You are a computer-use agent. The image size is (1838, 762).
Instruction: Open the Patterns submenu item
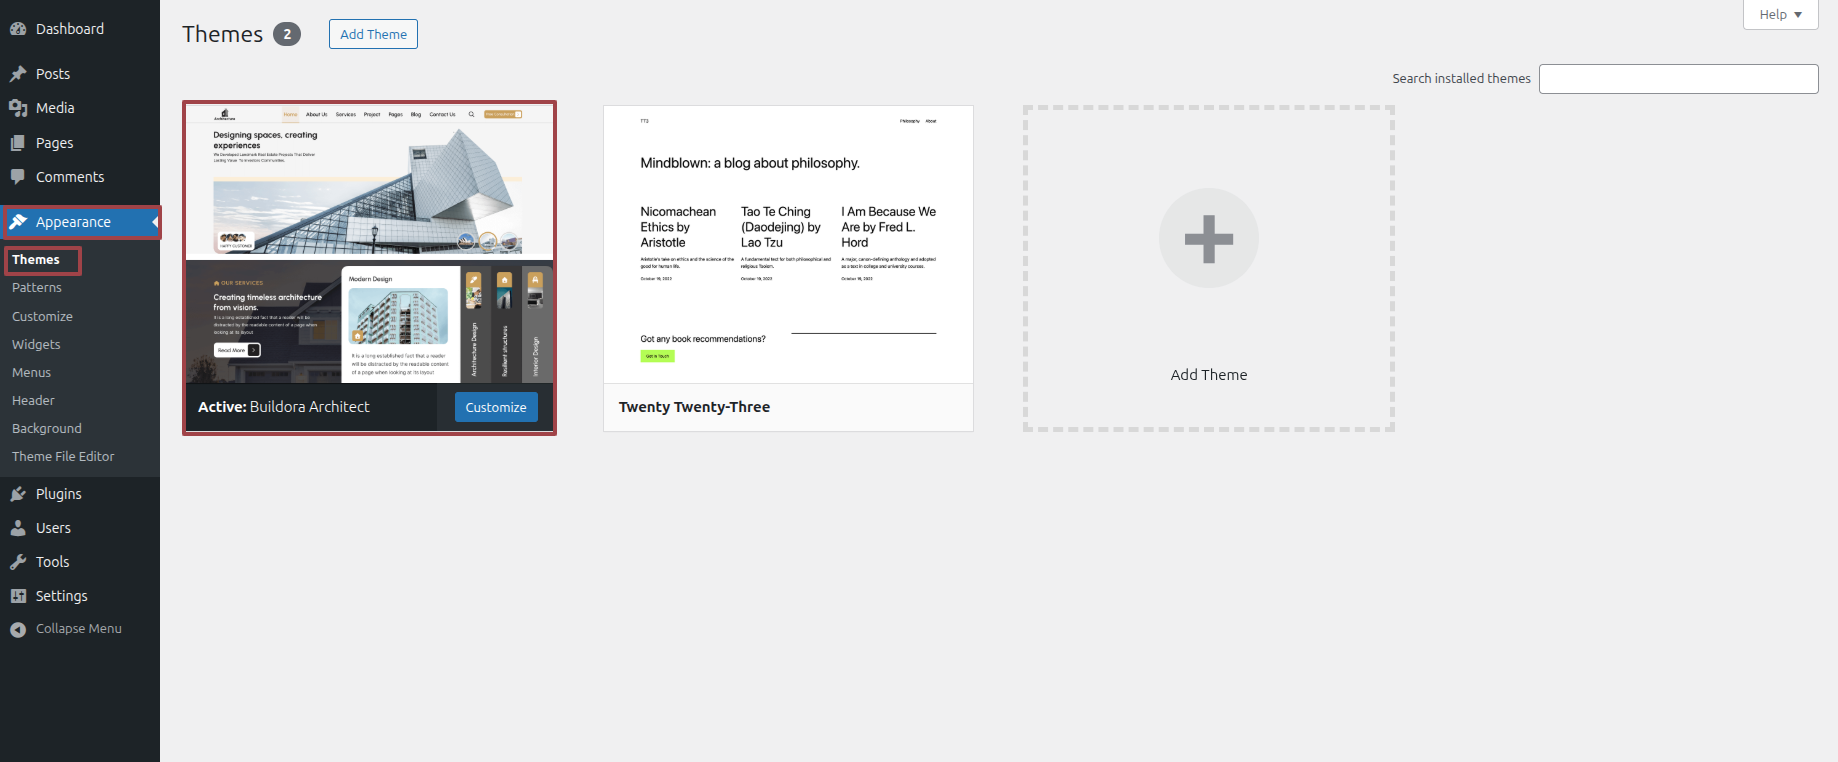pyautogui.click(x=37, y=288)
